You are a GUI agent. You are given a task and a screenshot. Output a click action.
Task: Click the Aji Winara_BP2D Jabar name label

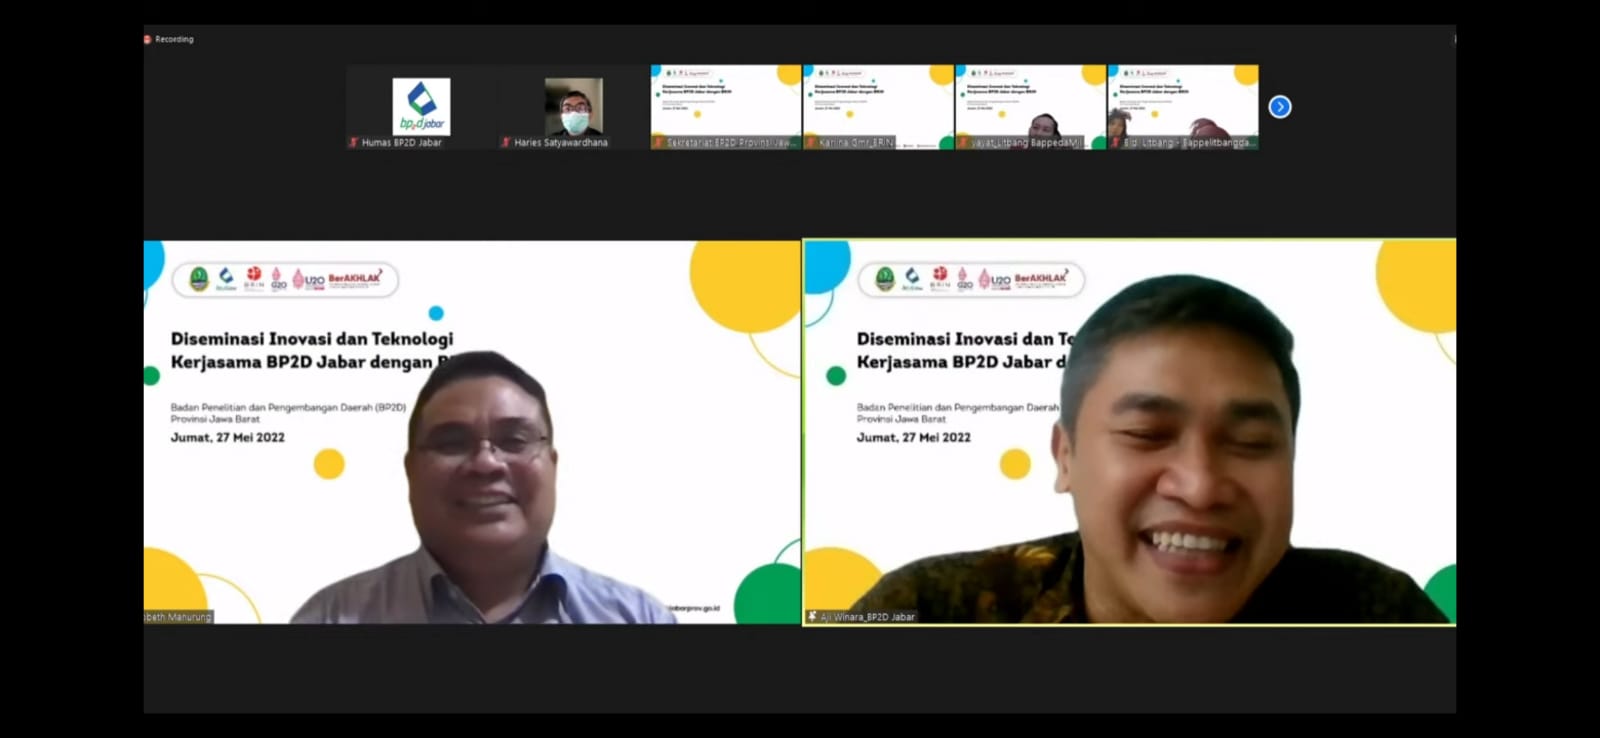(x=868, y=617)
